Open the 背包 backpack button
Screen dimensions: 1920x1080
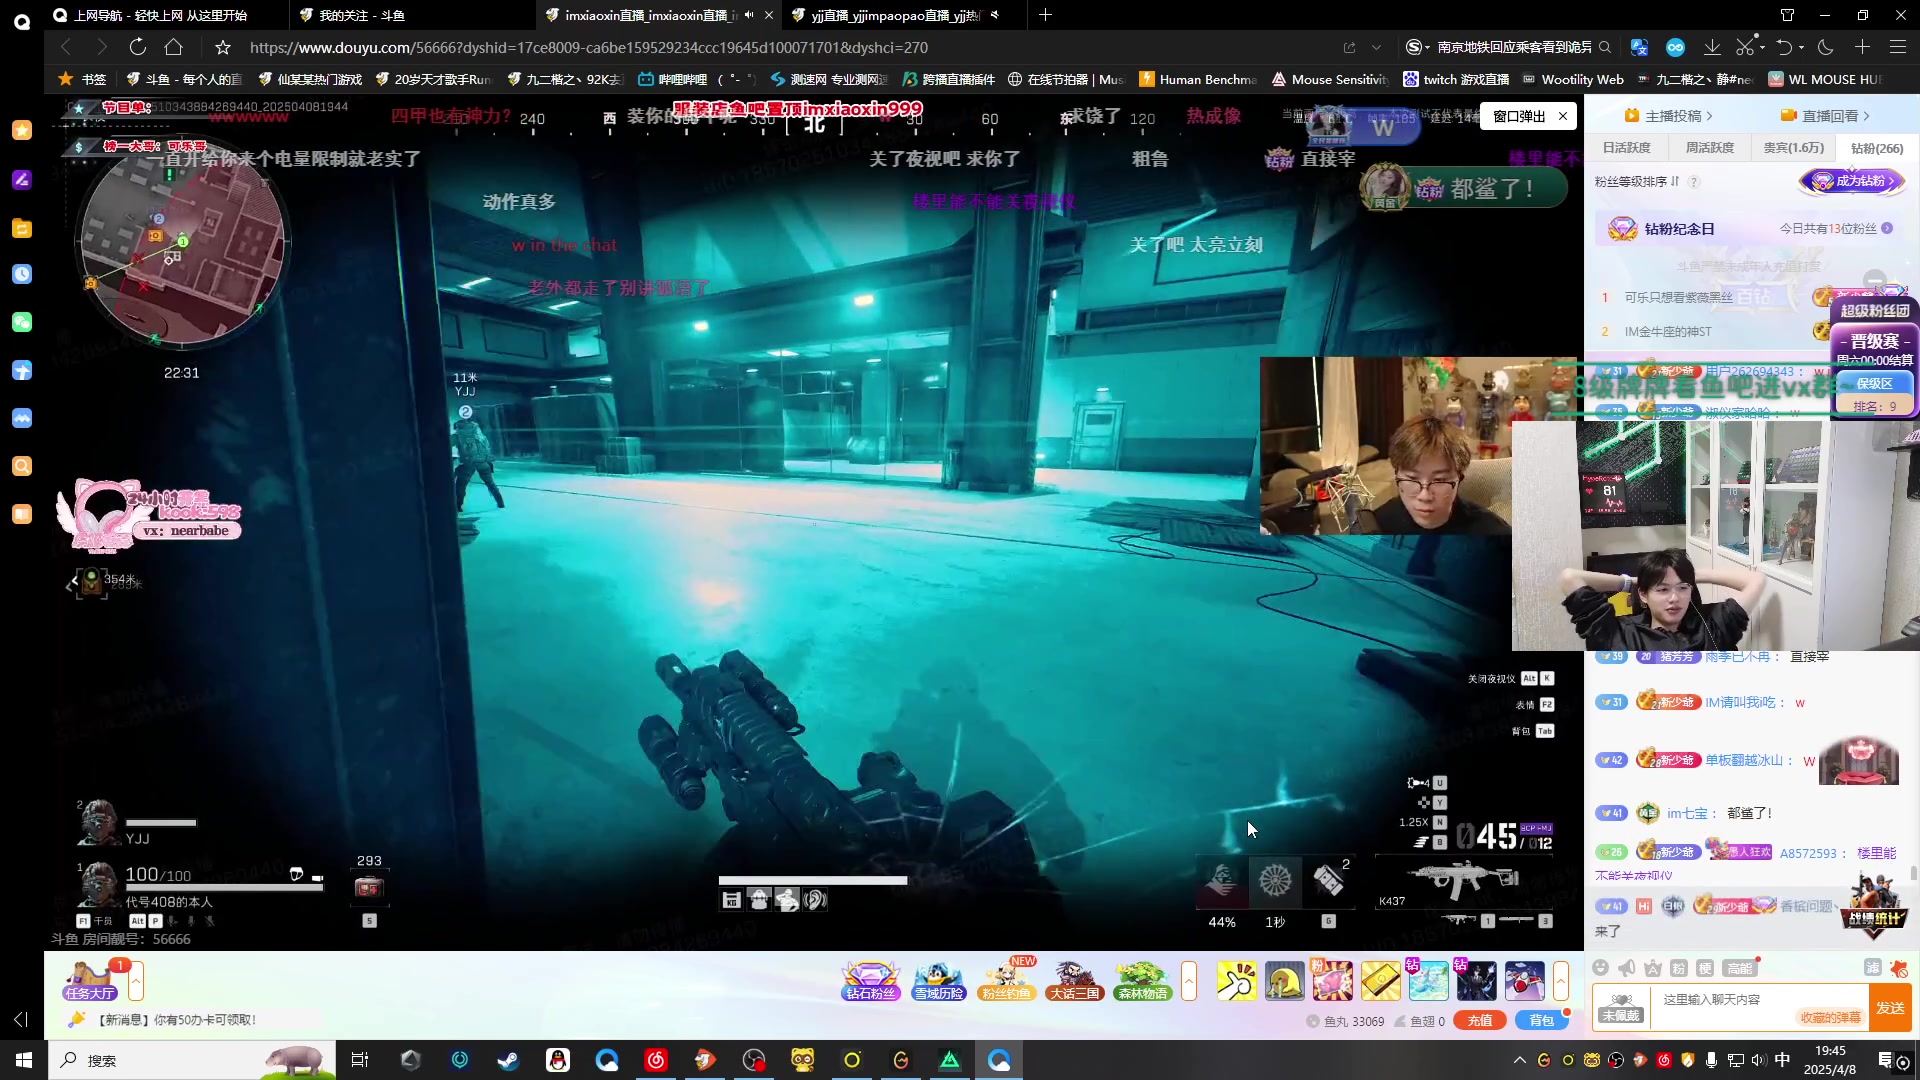pos(1541,1020)
